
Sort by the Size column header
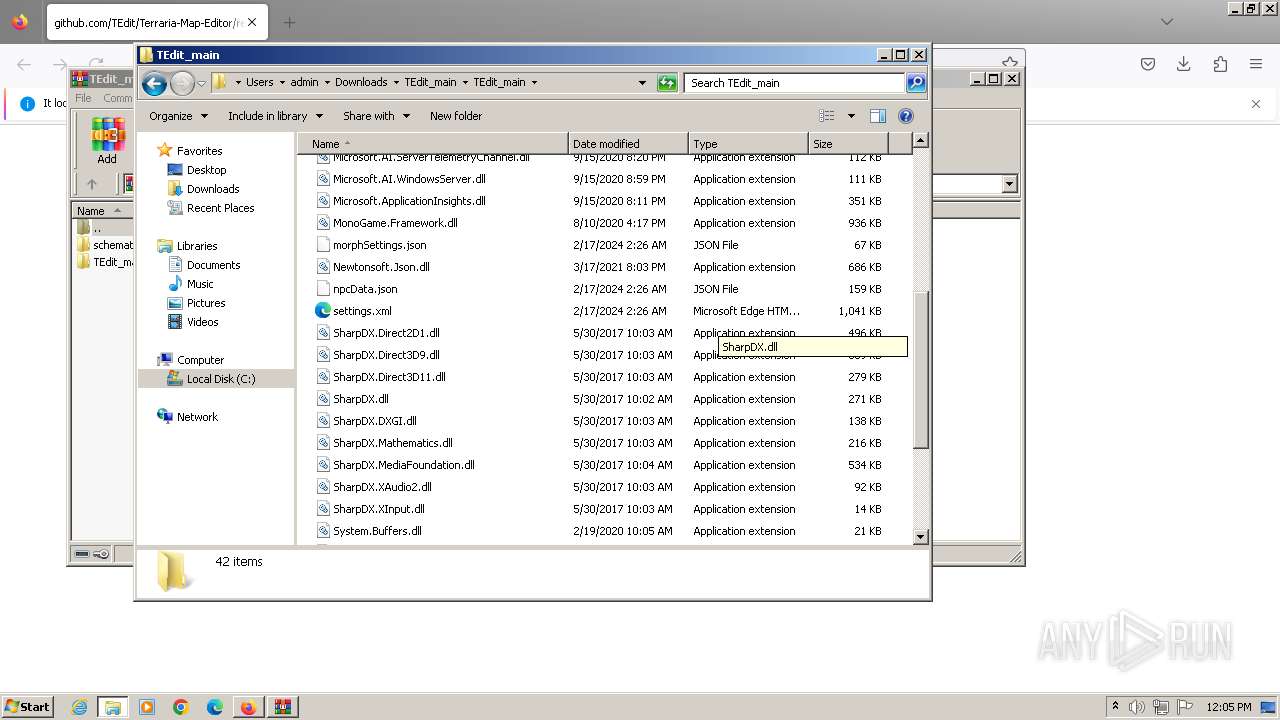coord(848,144)
